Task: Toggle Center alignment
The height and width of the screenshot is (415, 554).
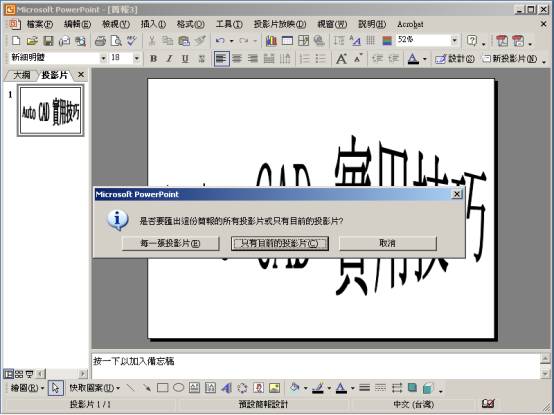Action: tap(237, 59)
